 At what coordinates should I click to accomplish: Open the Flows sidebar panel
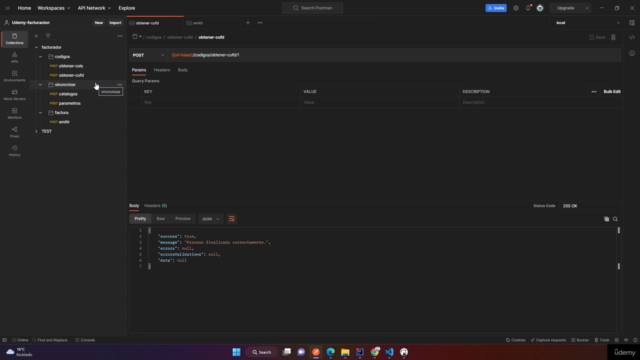[x=14, y=132]
